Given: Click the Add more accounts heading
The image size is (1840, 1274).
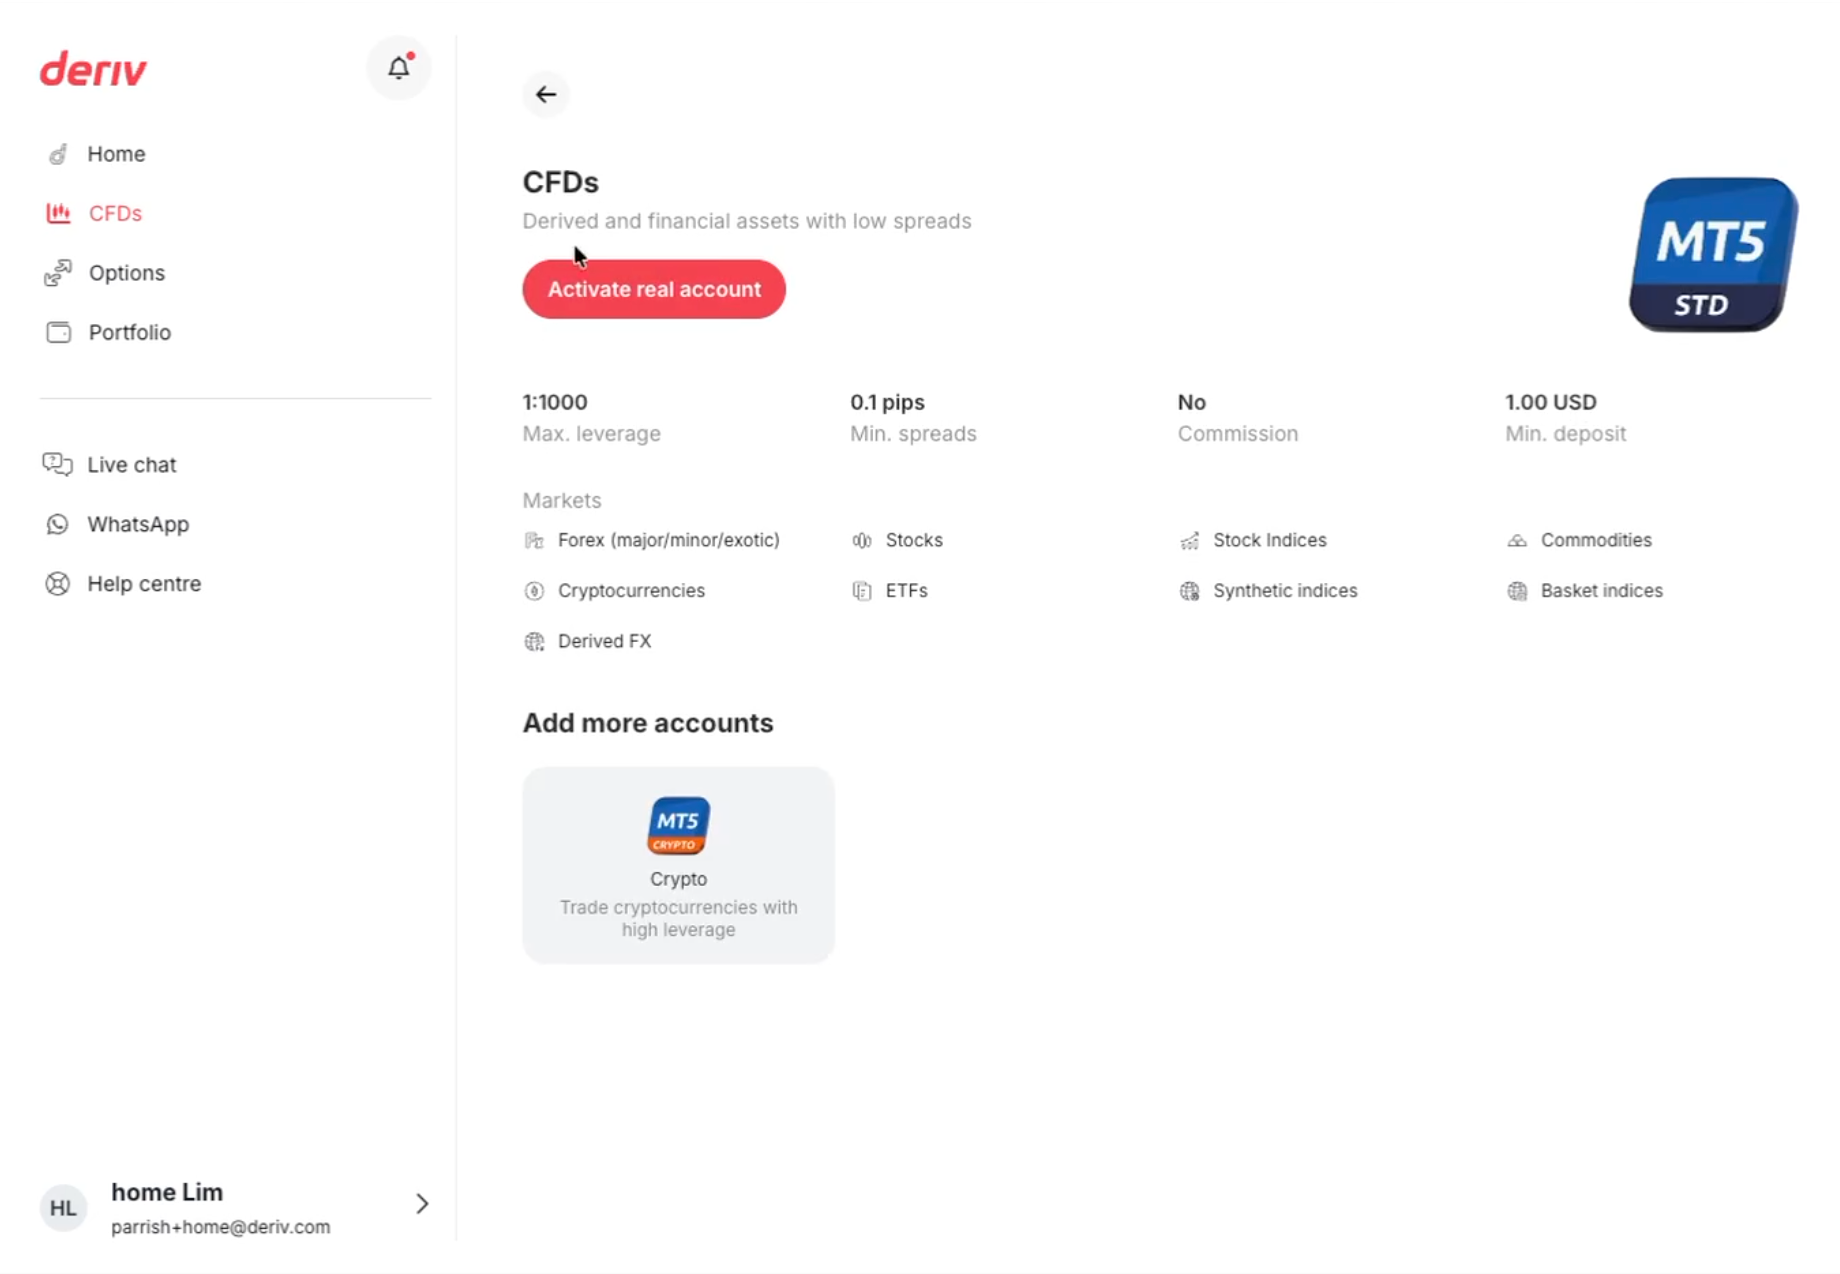Looking at the screenshot, I should pyautogui.click(x=648, y=723).
